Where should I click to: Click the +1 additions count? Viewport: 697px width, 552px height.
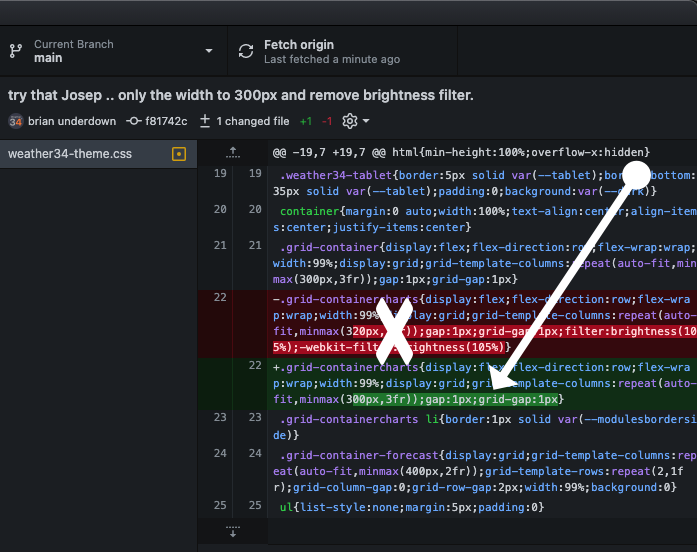[306, 121]
